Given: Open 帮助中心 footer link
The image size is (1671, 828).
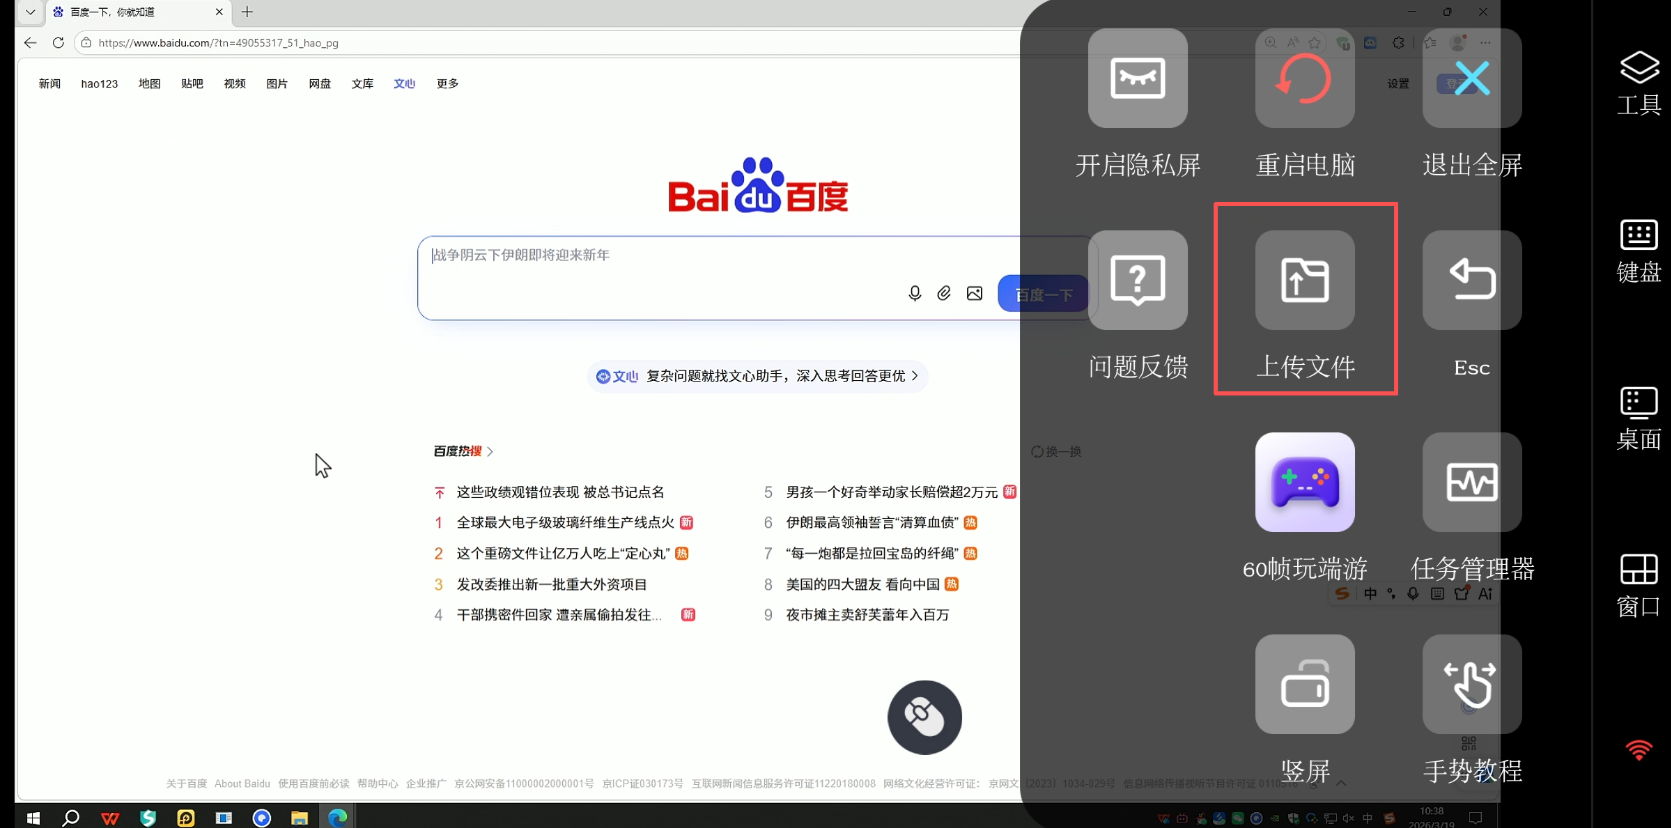Looking at the screenshot, I should pyautogui.click(x=377, y=784).
